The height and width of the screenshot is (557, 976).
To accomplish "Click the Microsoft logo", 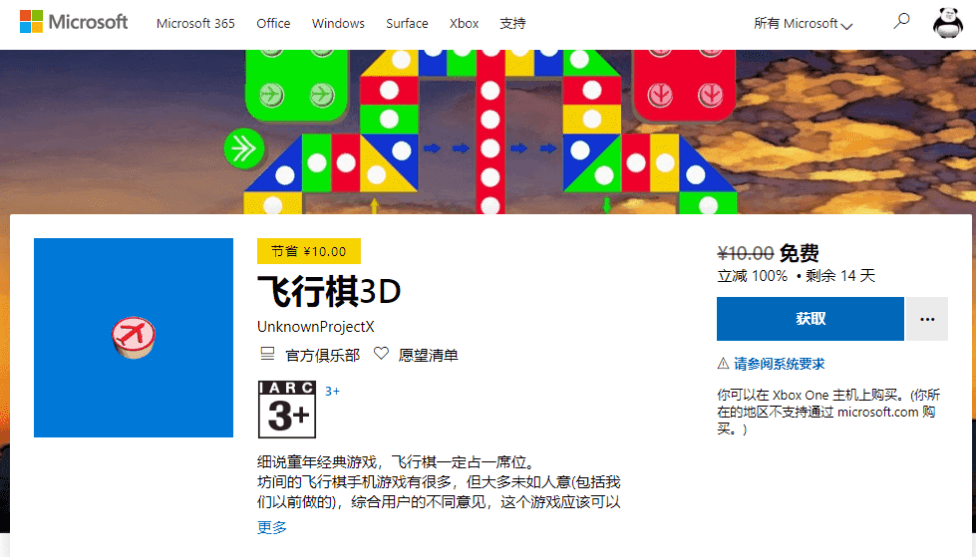I will coord(74,22).
